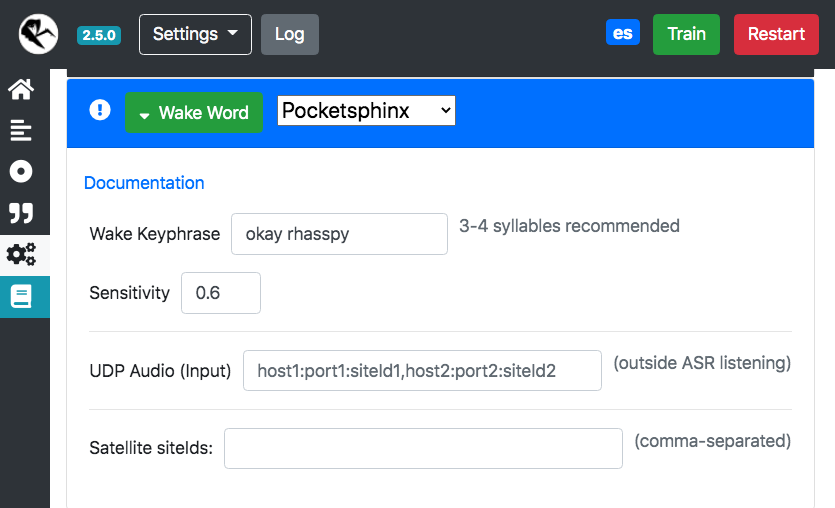Click the Sensitivity value field

click(220, 293)
